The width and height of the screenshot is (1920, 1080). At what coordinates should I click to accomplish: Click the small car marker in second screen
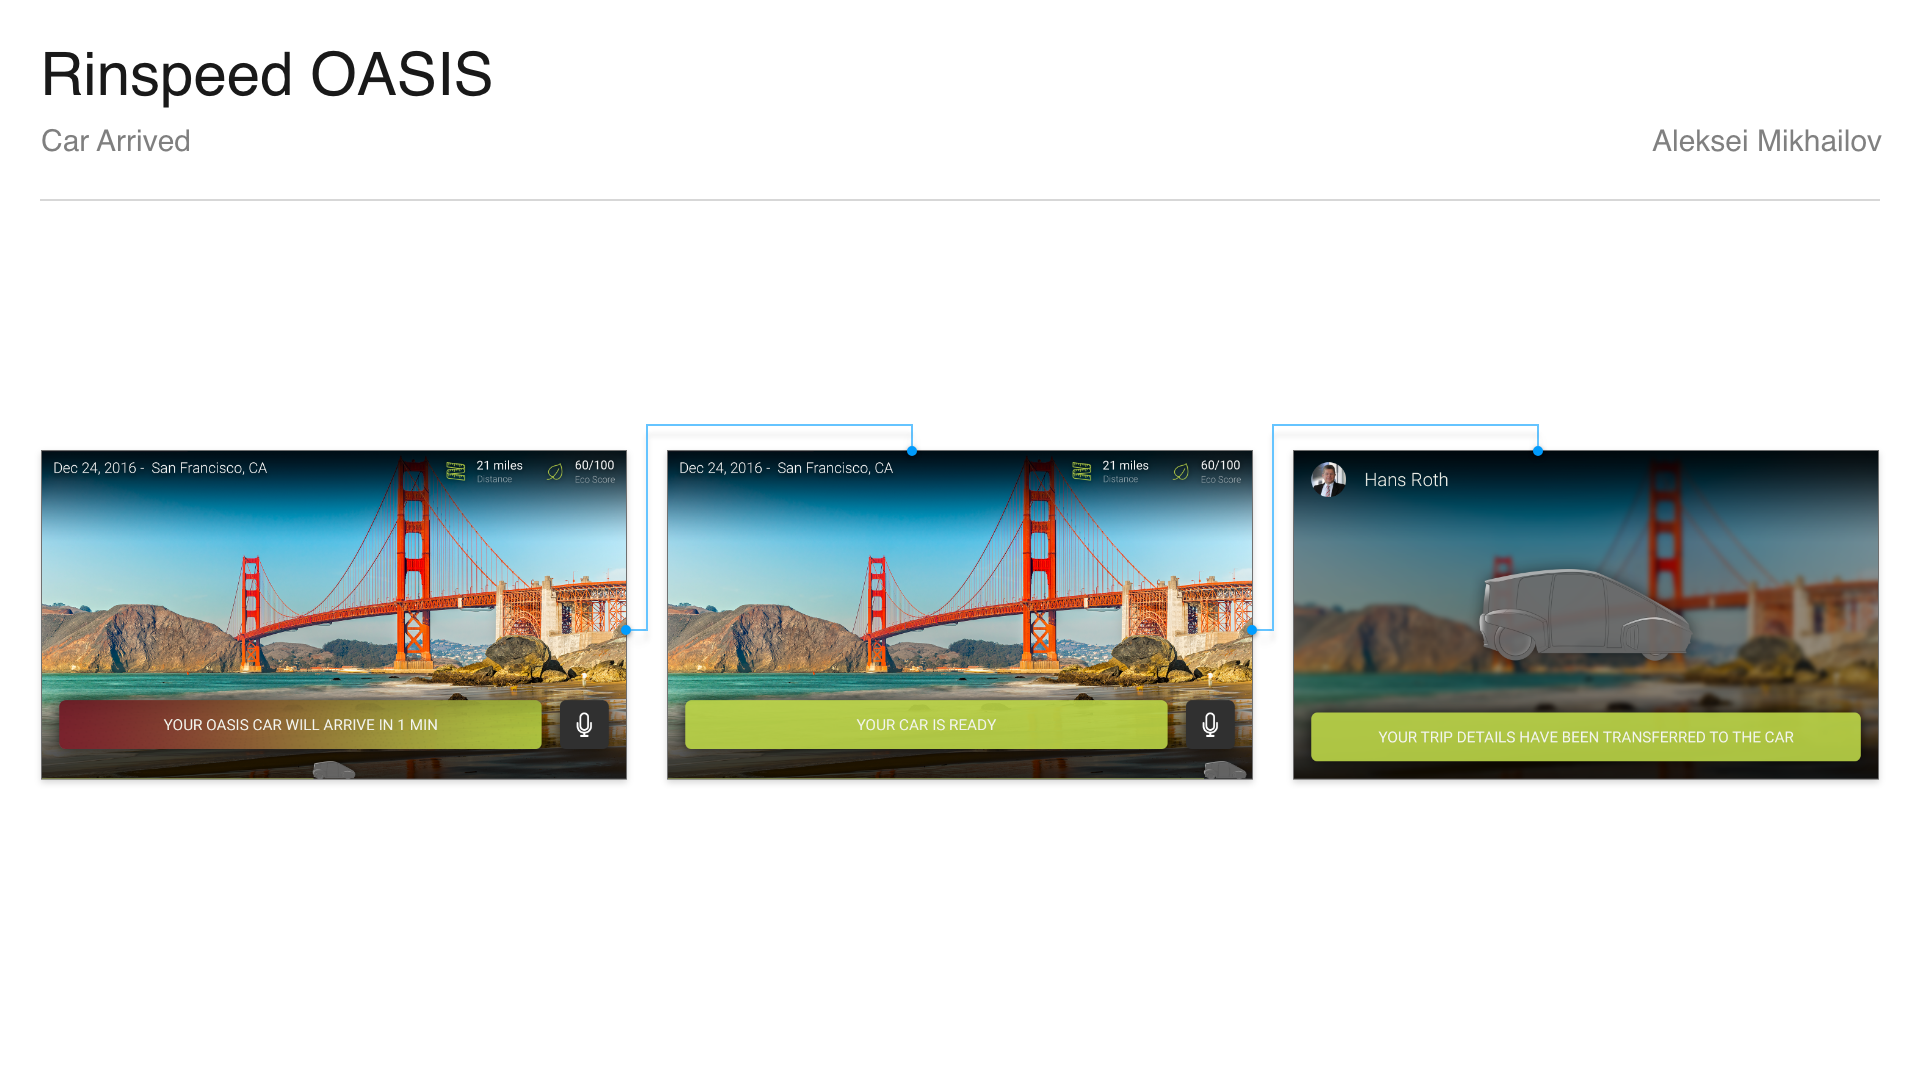pyautogui.click(x=1225, y=770)
